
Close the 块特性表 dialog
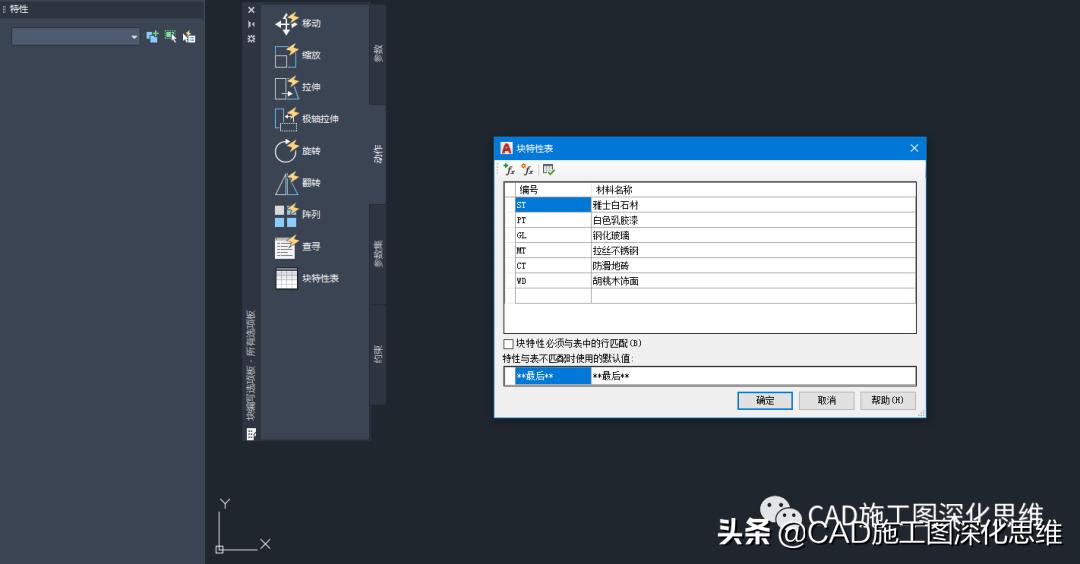(x=914, y=148)
